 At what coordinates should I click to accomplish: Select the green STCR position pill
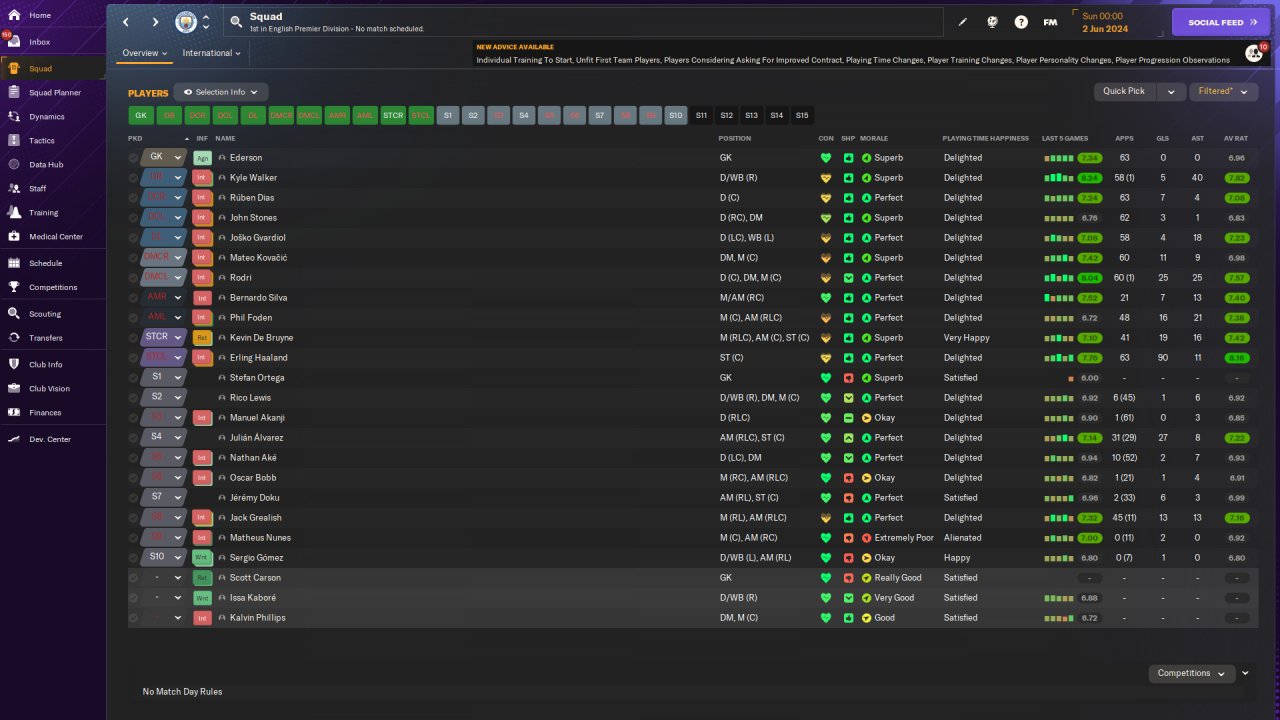click(393, 116)
